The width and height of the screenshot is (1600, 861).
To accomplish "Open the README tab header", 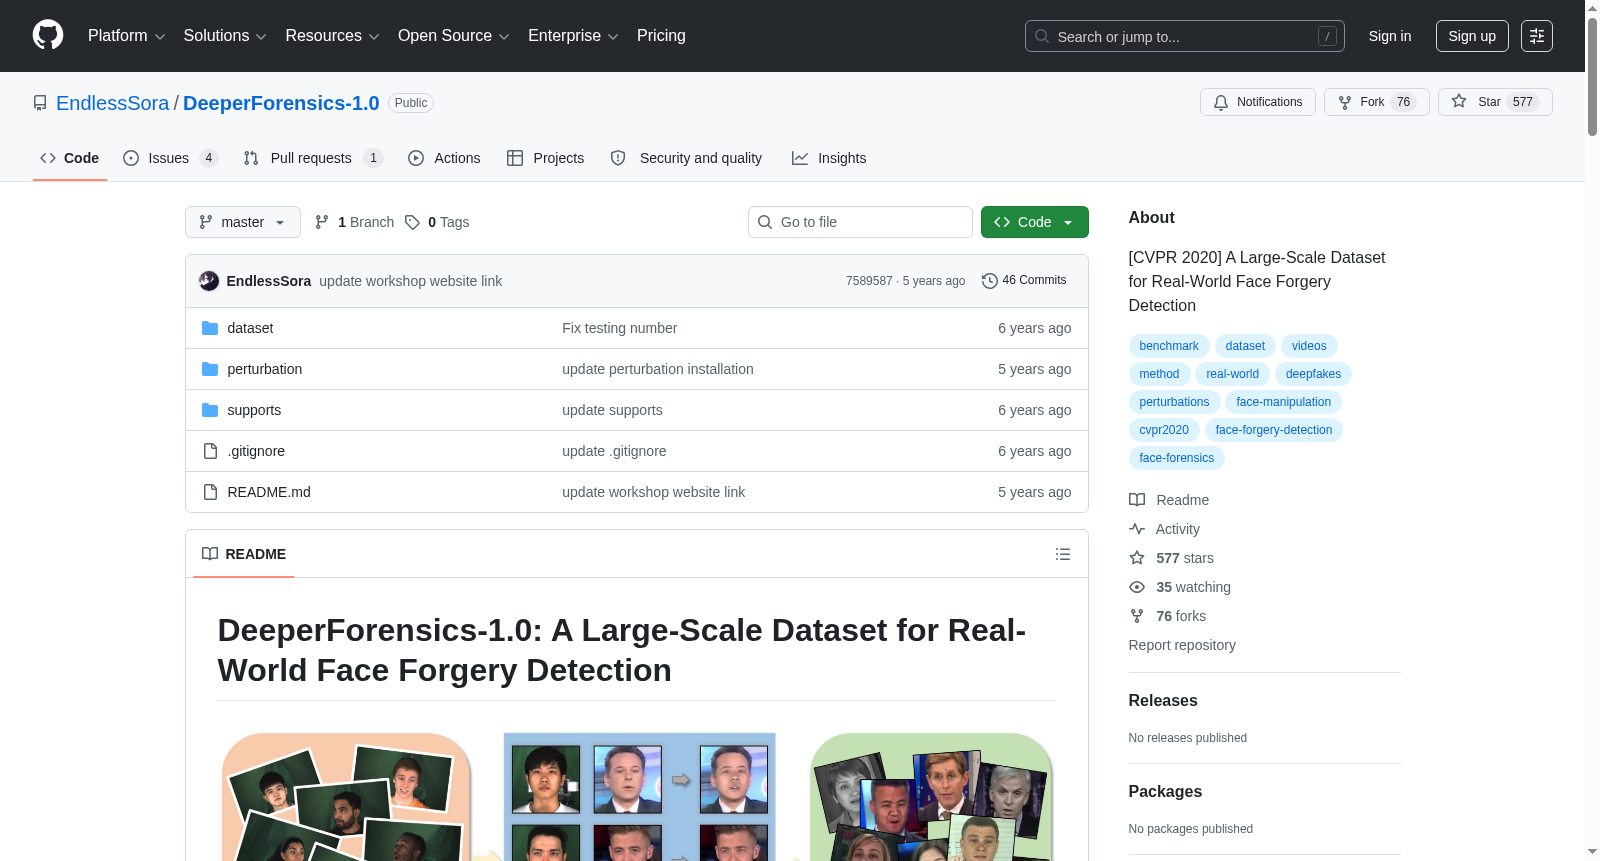I will click(244, 554).
